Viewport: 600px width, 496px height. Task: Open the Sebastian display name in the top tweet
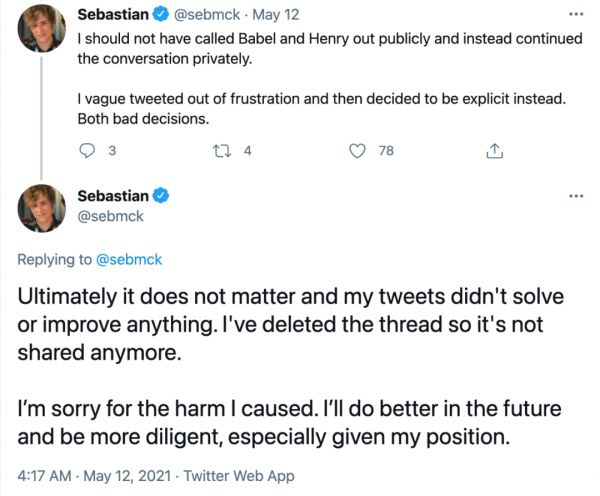point(111,16)
